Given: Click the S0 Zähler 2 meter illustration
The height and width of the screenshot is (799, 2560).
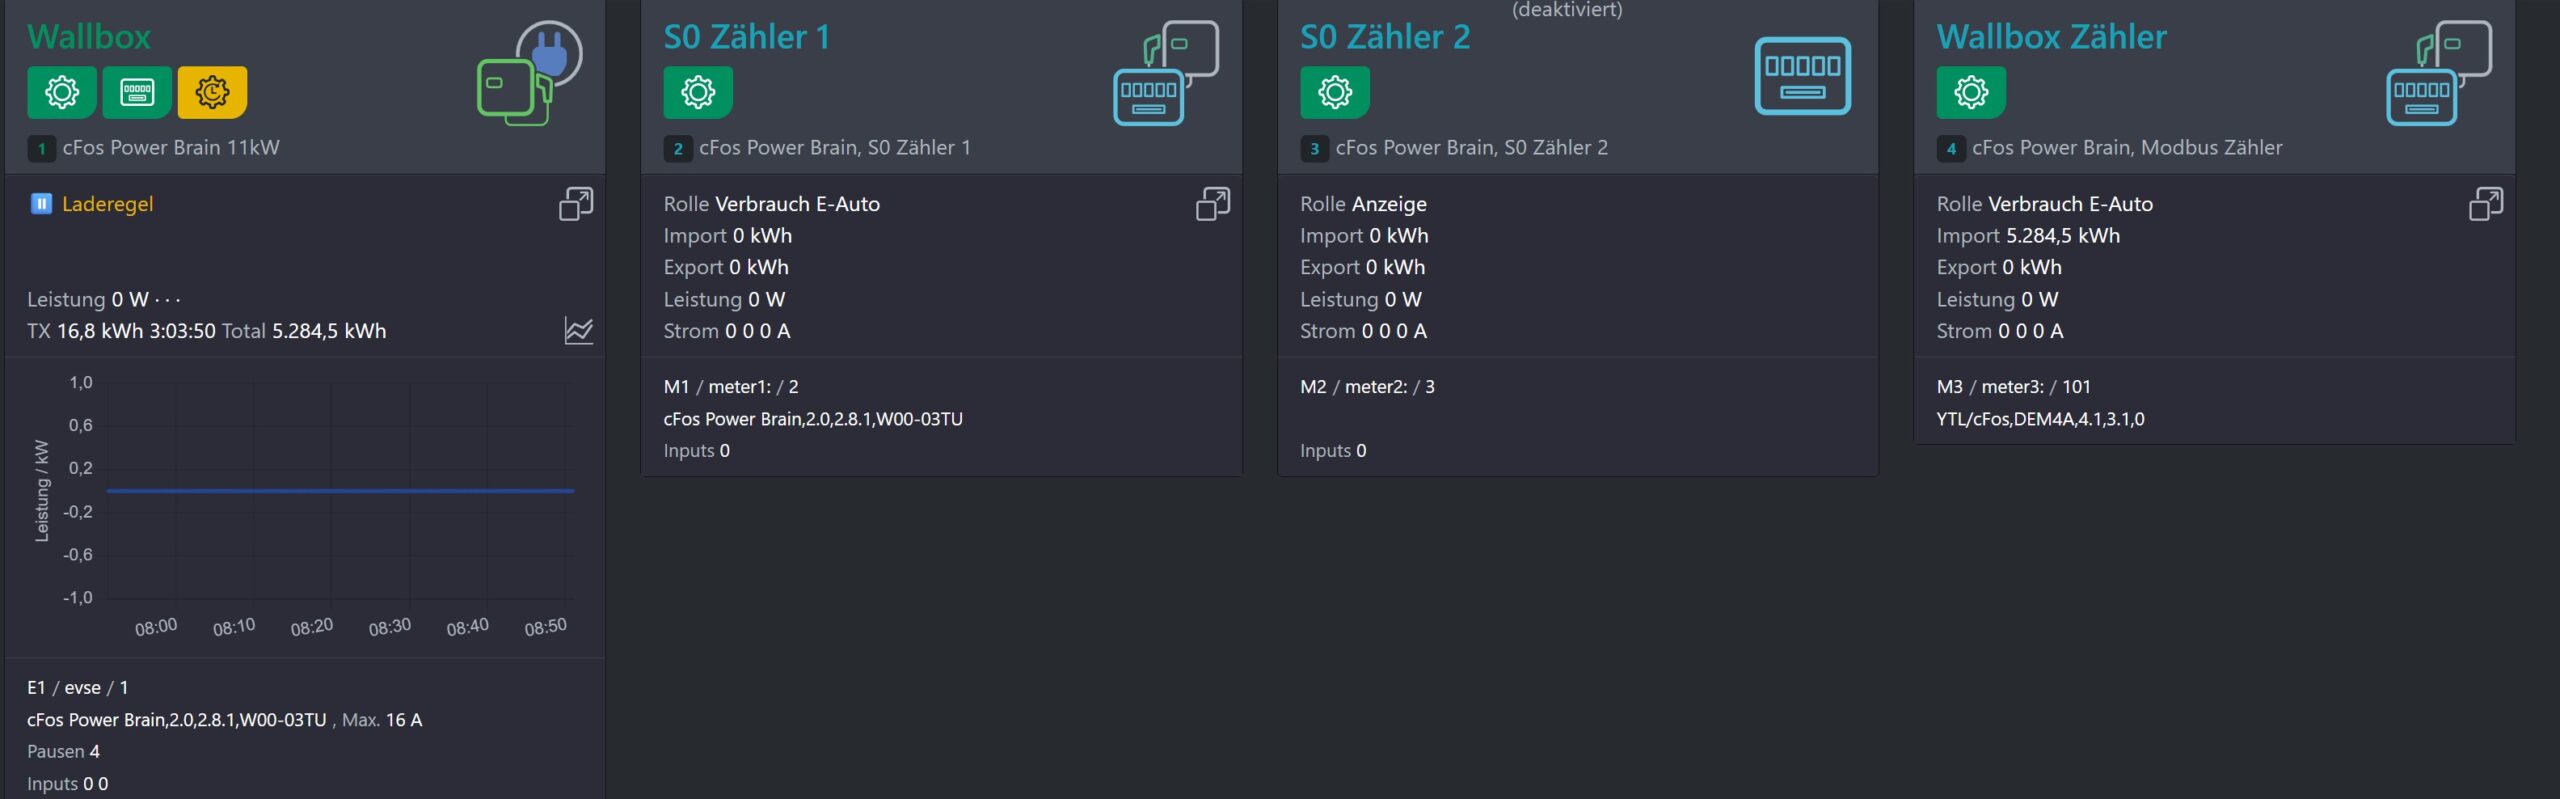Looking at the screenshot, I should click(1802, 76).
